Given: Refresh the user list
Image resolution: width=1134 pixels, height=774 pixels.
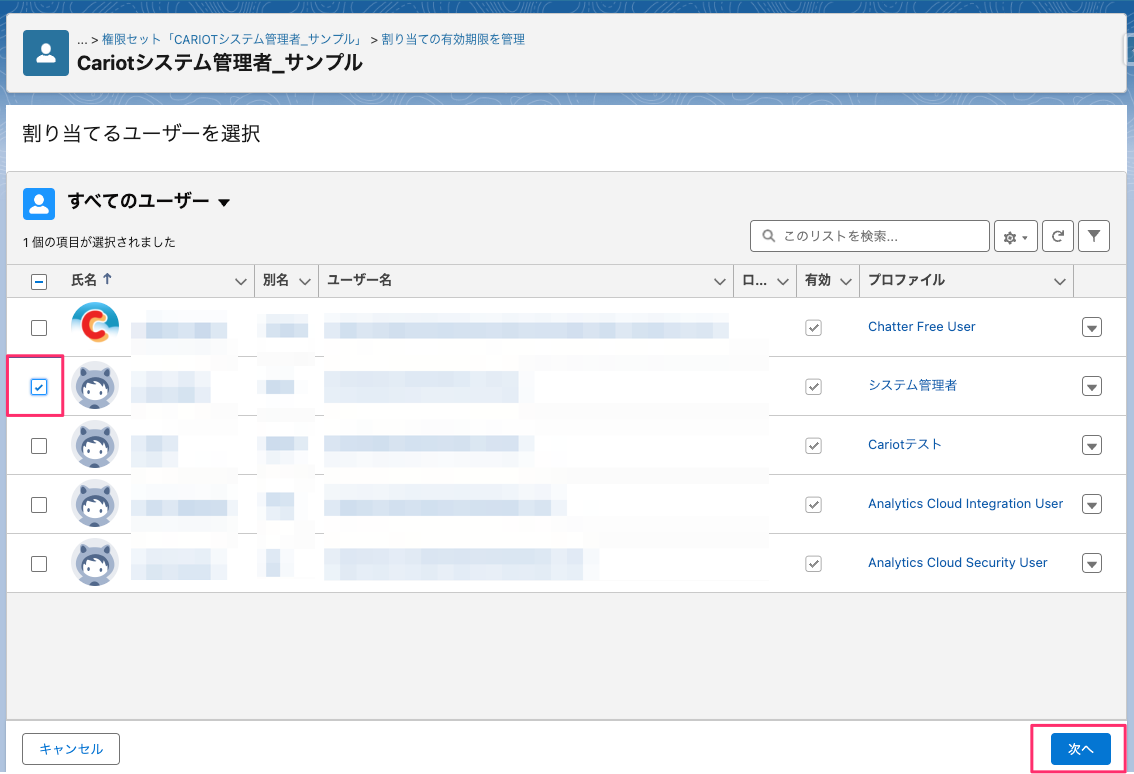Looking at the screenshot, I should coord(1057,237).
